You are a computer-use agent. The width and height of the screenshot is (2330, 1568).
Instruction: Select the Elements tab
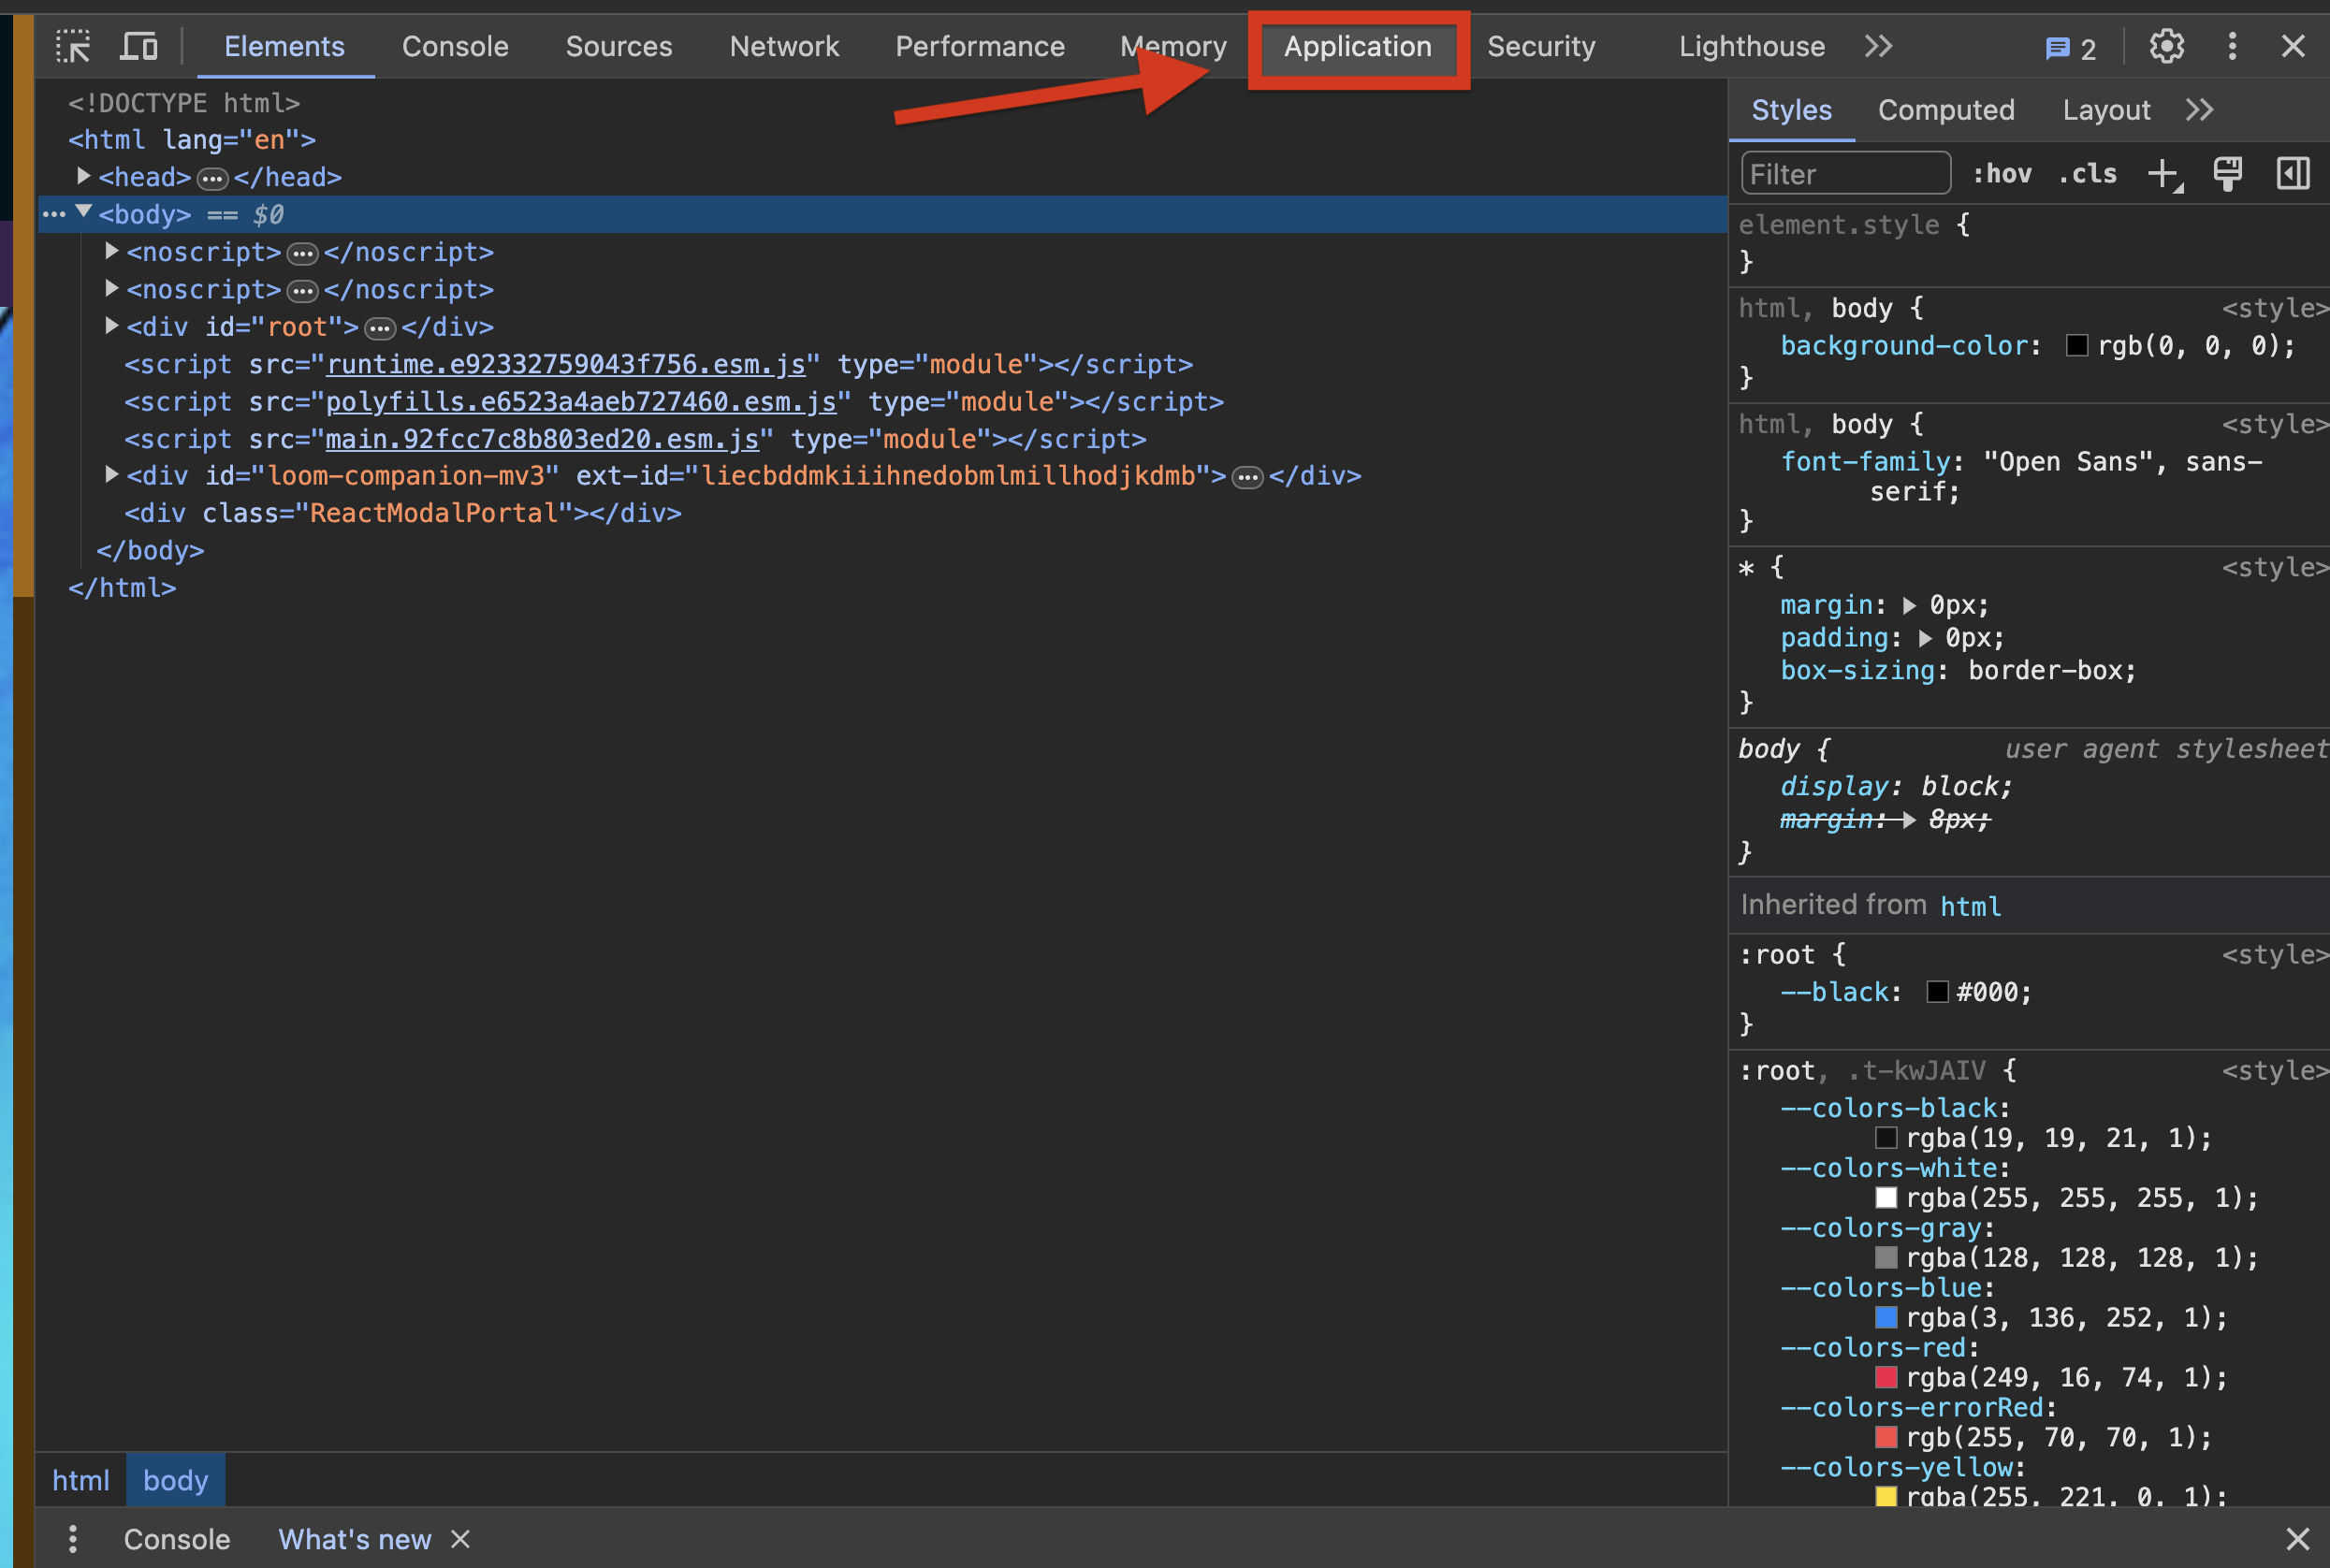click(x=284, y=46)
